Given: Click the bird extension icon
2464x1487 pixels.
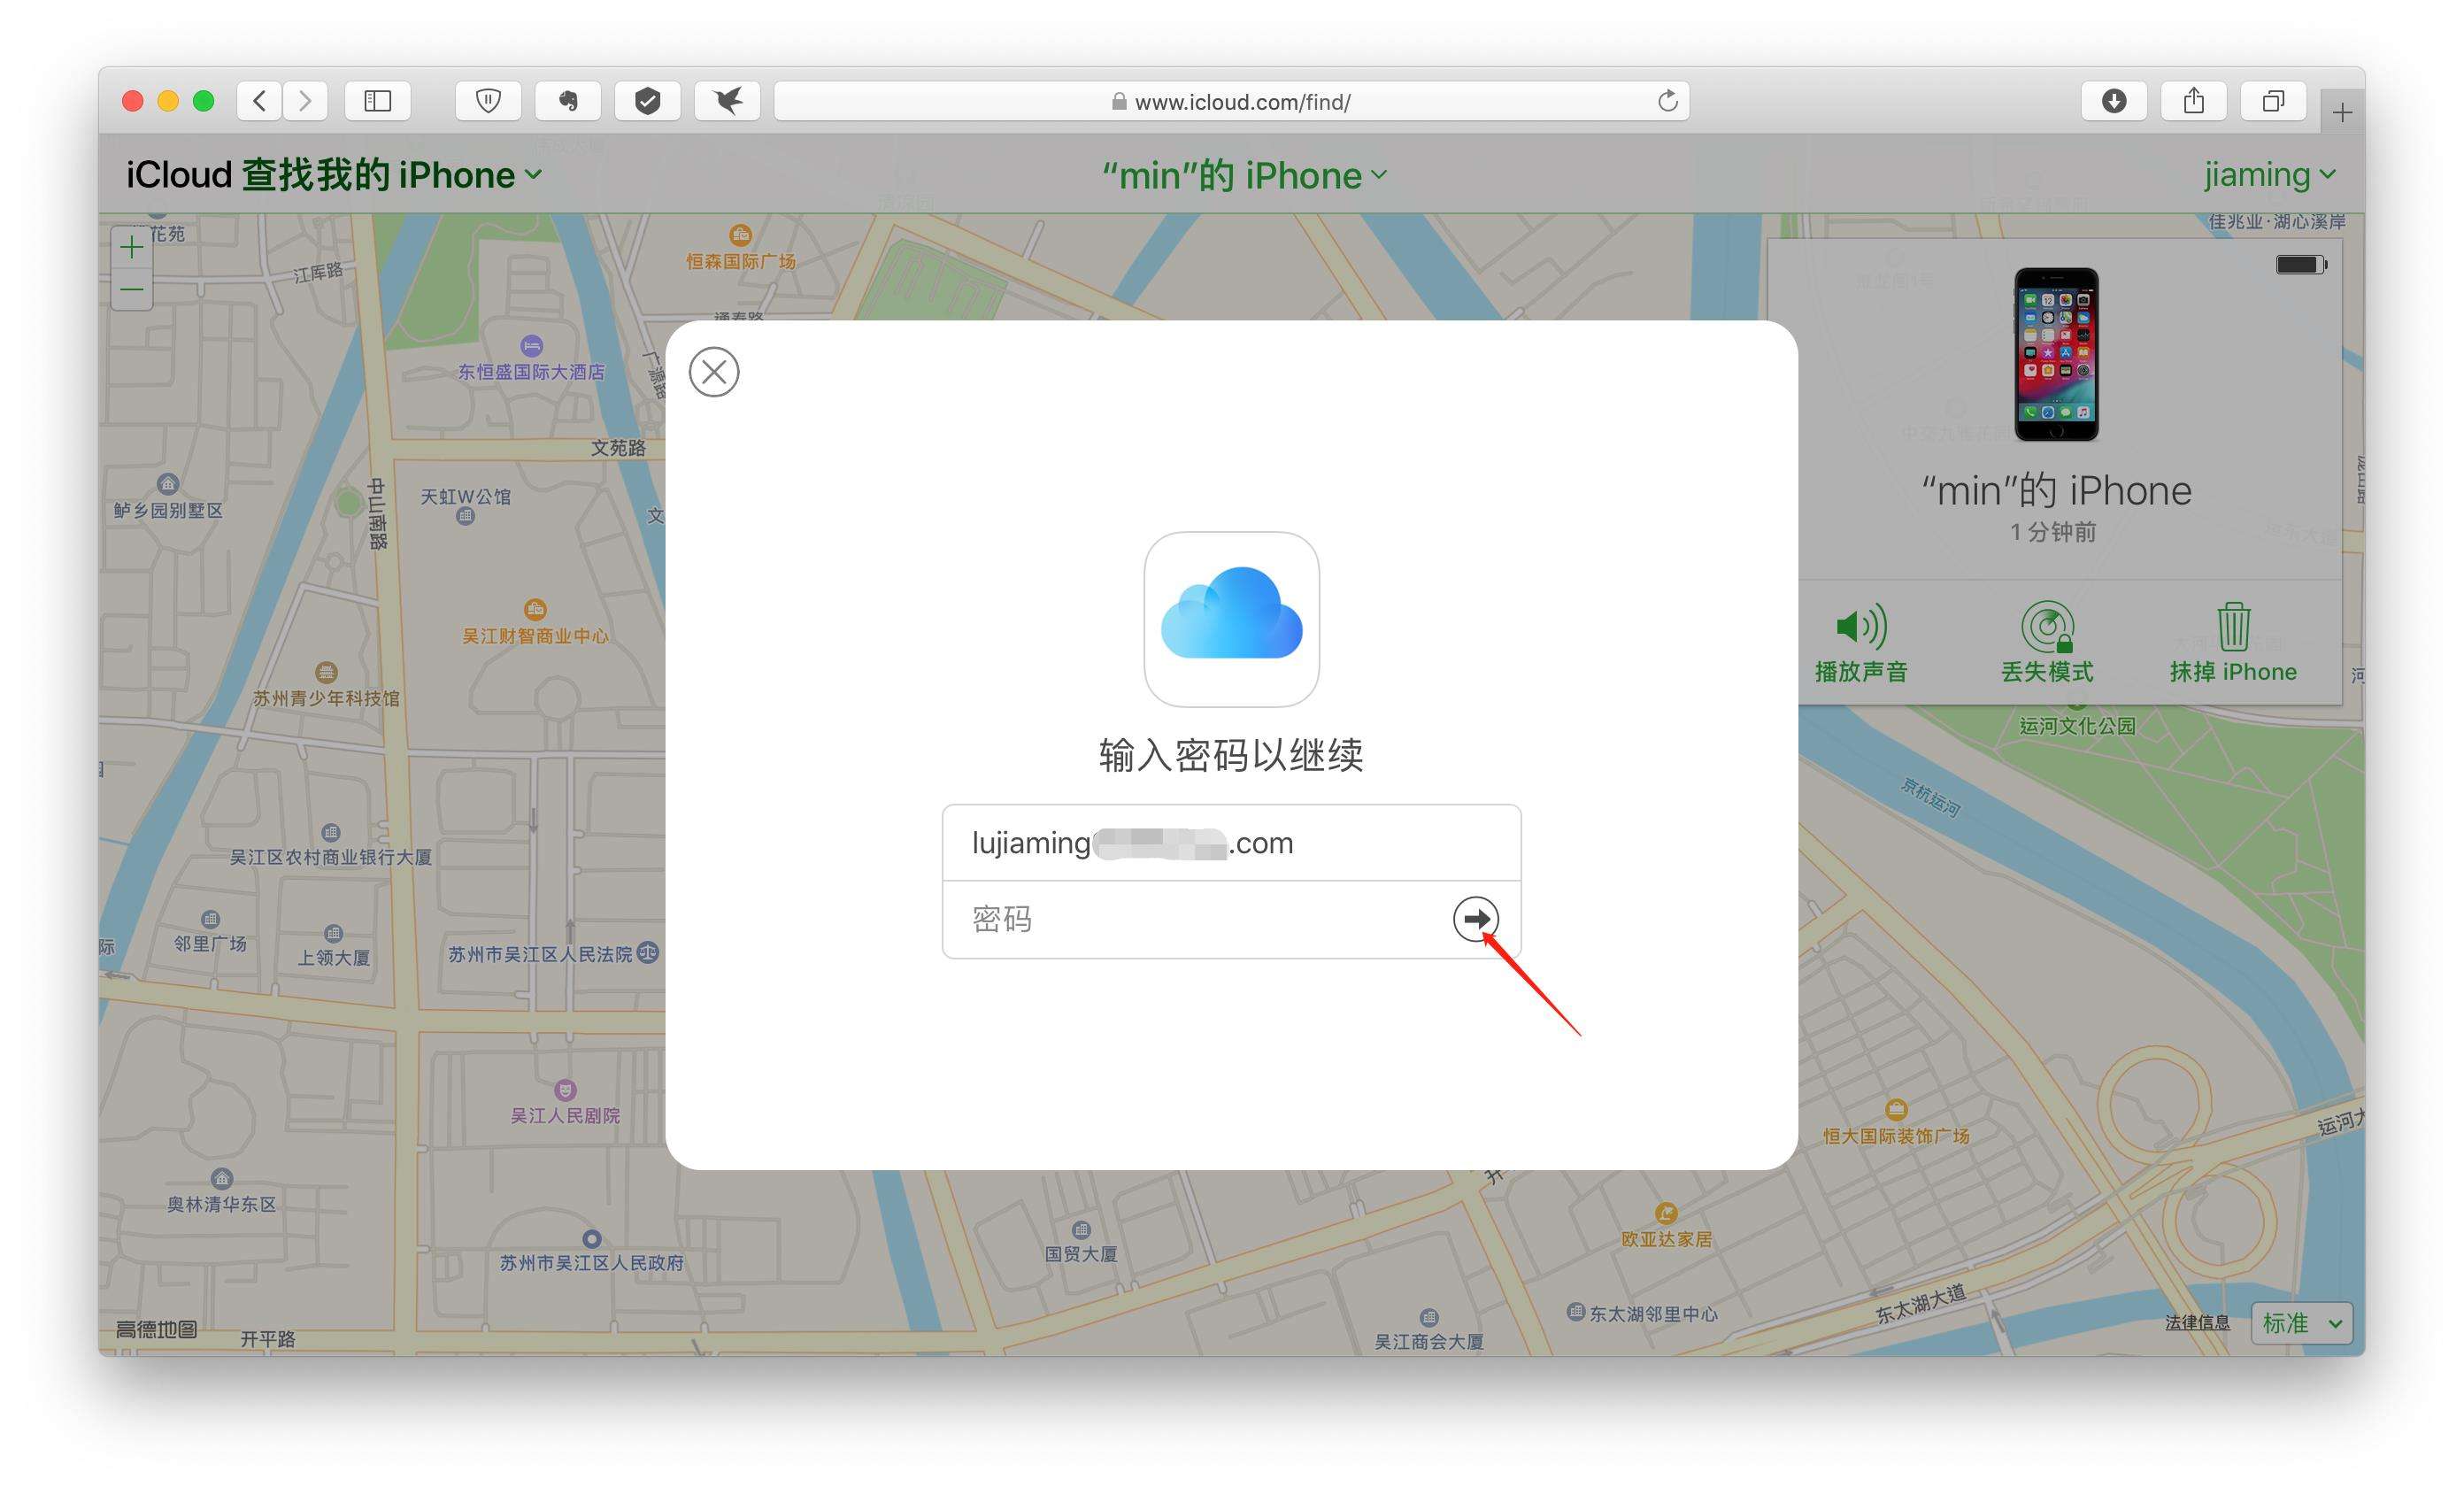Looking at the screenshot, I should [728, 101].
